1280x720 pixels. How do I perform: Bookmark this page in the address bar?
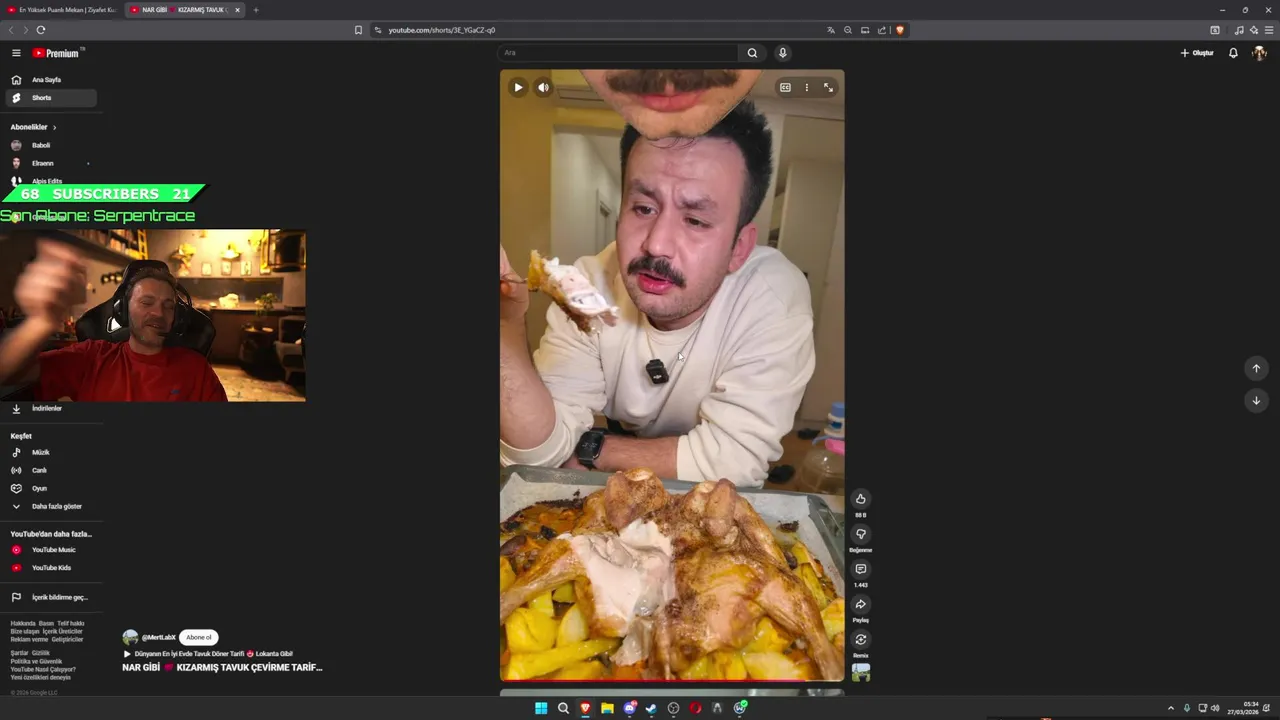(x=358, y=30)
